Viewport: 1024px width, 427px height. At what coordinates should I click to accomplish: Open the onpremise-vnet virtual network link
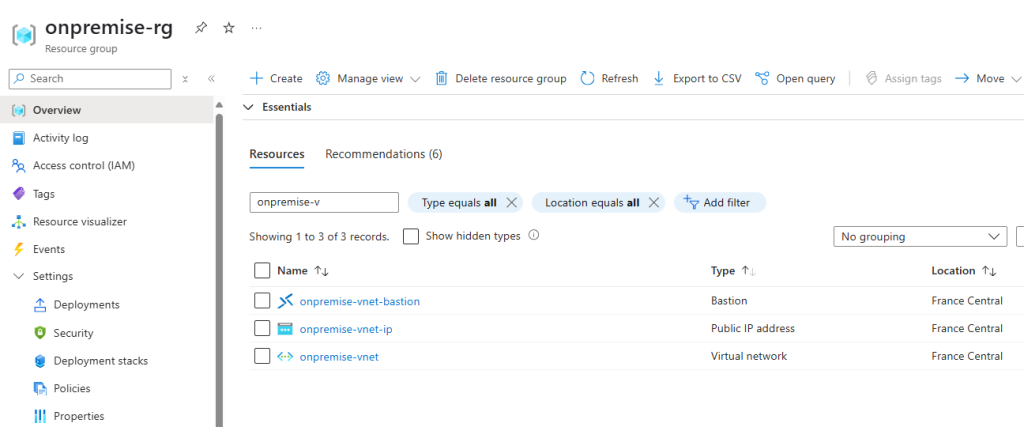pos(339,356)
